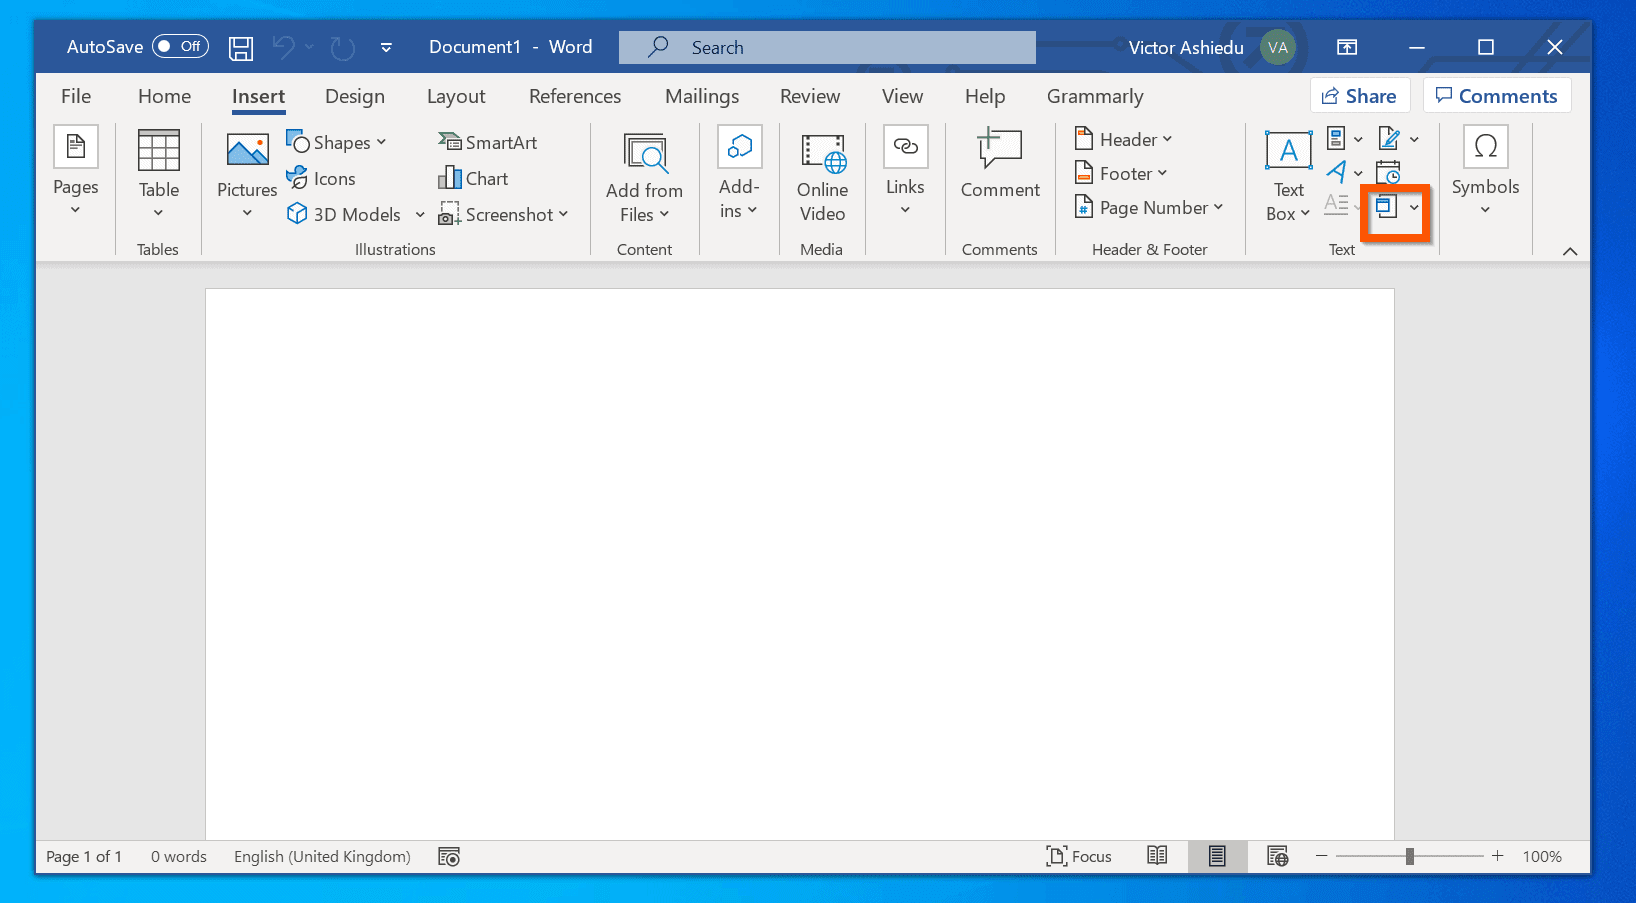Insert an Online Video
This screenshot has height=903, width=1636.
[822, 177]
